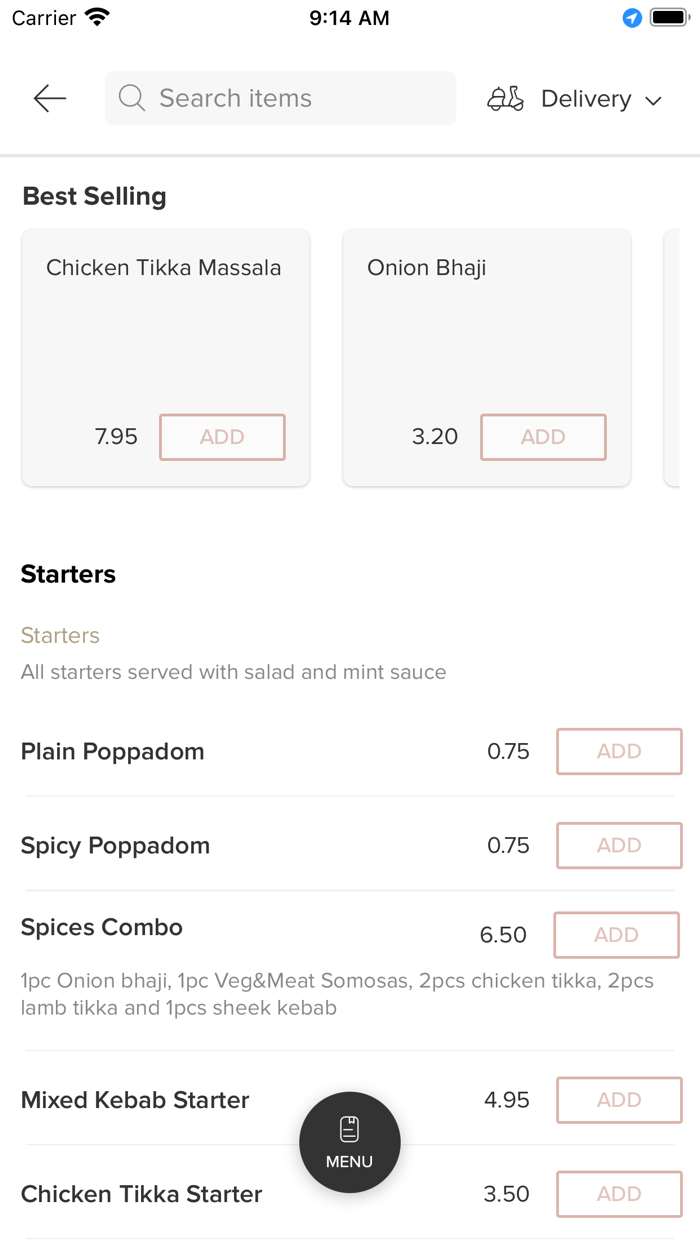
Task: Click the location arrow icon in the status bar
Action: click(631, 18)
